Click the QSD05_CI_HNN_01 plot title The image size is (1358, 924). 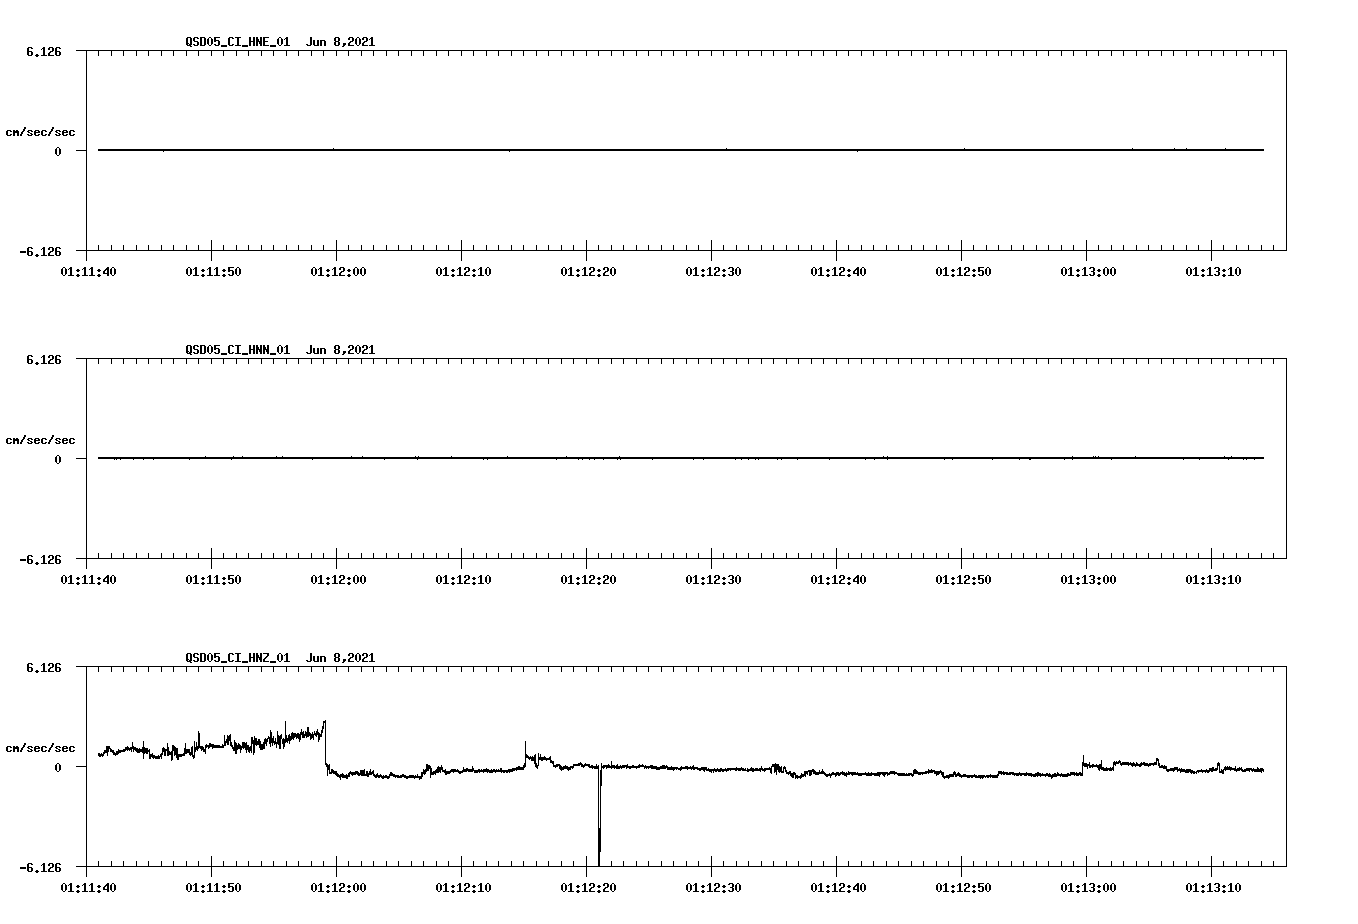point(280,350)
